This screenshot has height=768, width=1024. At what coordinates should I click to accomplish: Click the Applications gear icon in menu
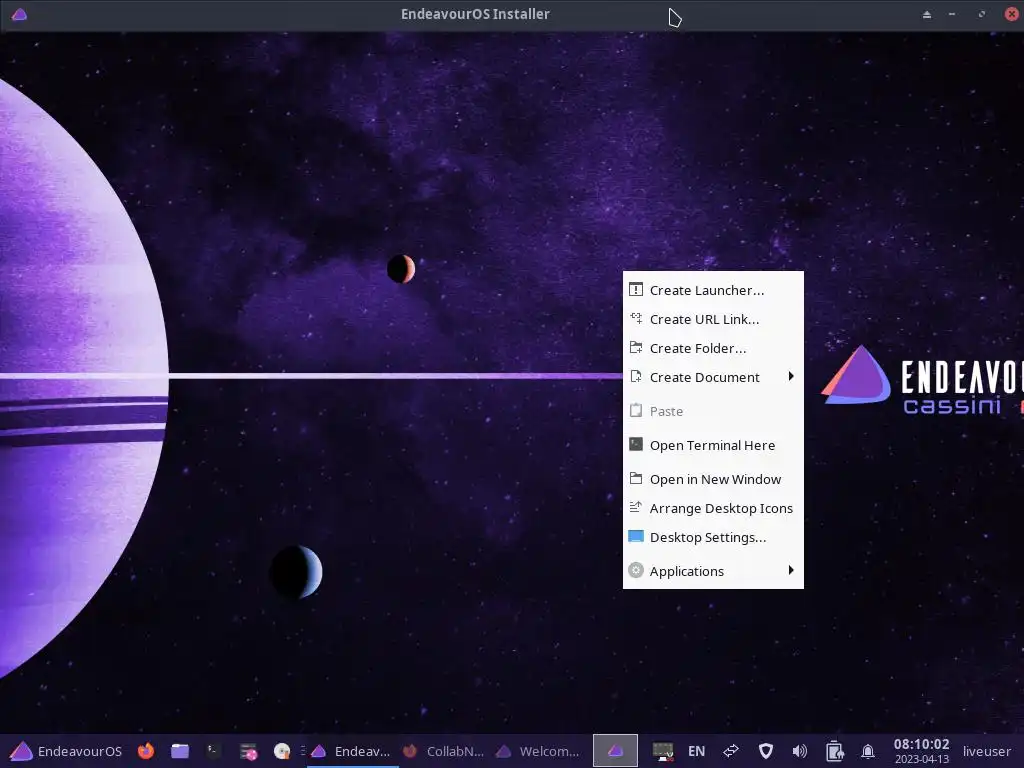click(x=635, y=570)
